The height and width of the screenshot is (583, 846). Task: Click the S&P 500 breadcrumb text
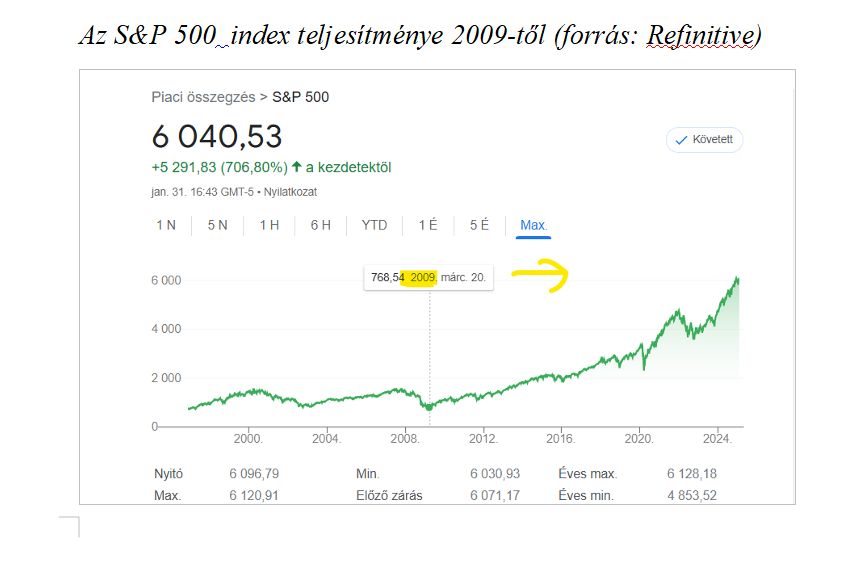pos(301,97)
